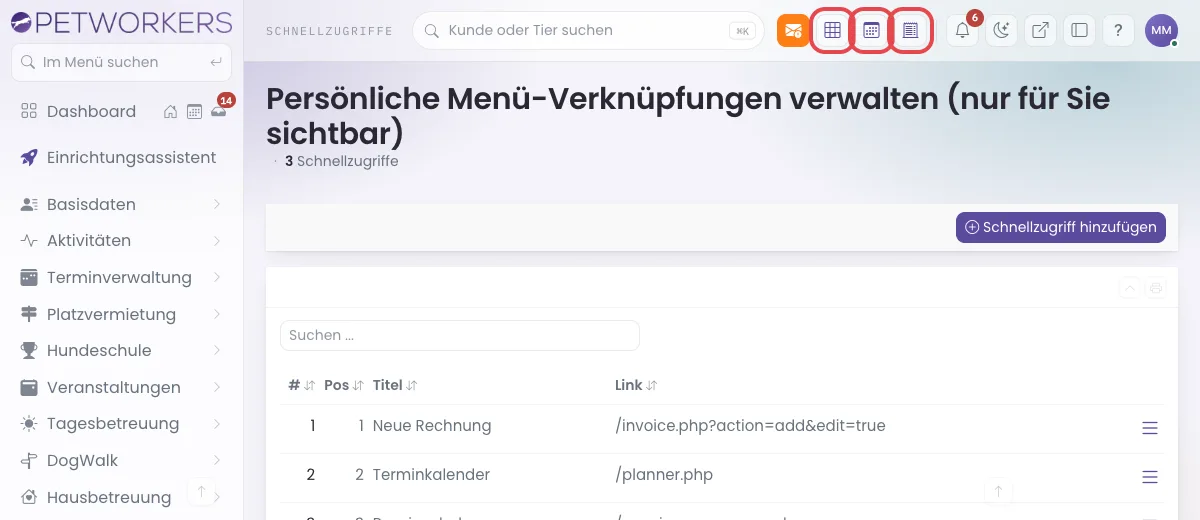Viewport: 1200px width, 520px height.
Task: Open the DogWalk menu item
Action: [x=120, y=460]
